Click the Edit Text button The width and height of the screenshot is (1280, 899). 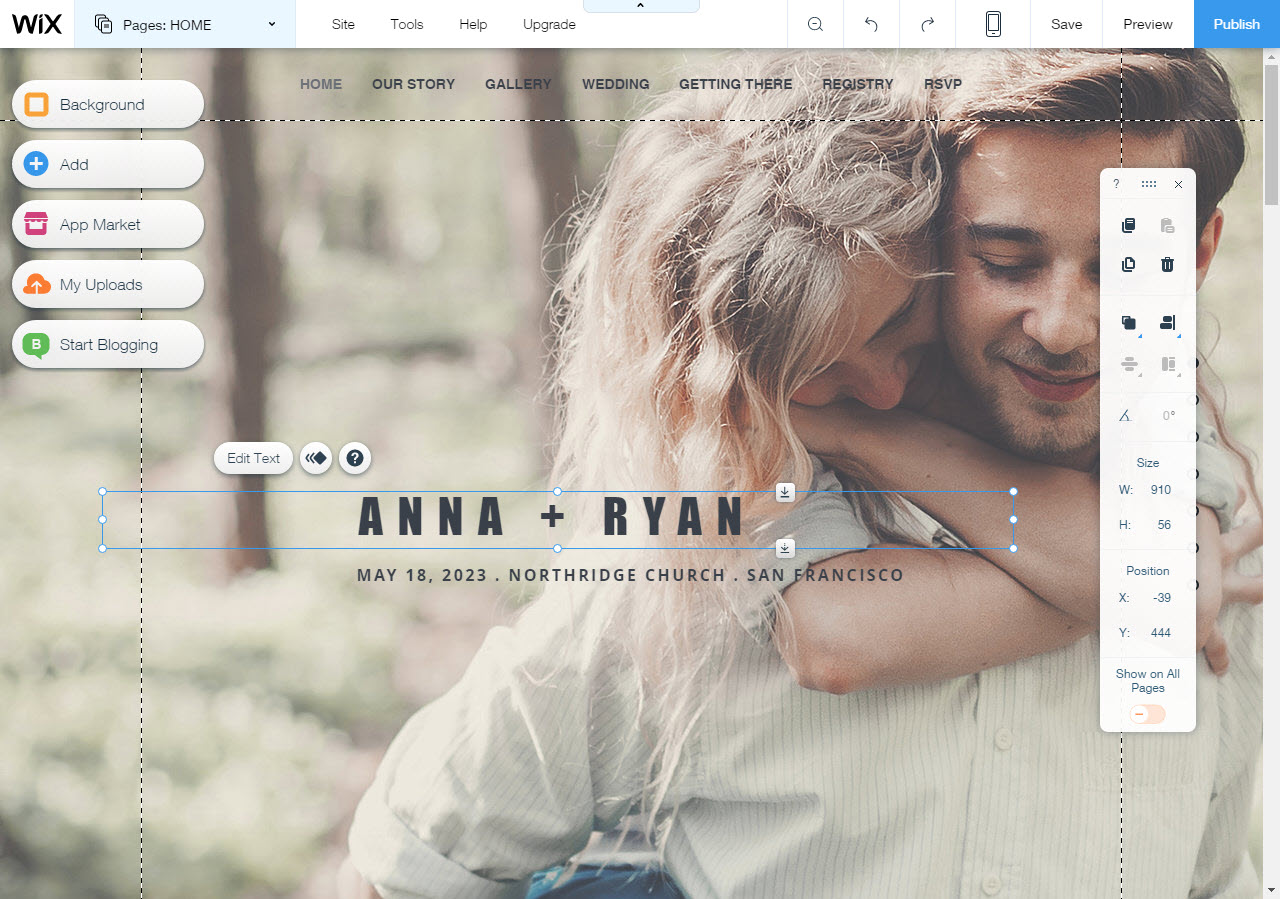pos(254,458)
